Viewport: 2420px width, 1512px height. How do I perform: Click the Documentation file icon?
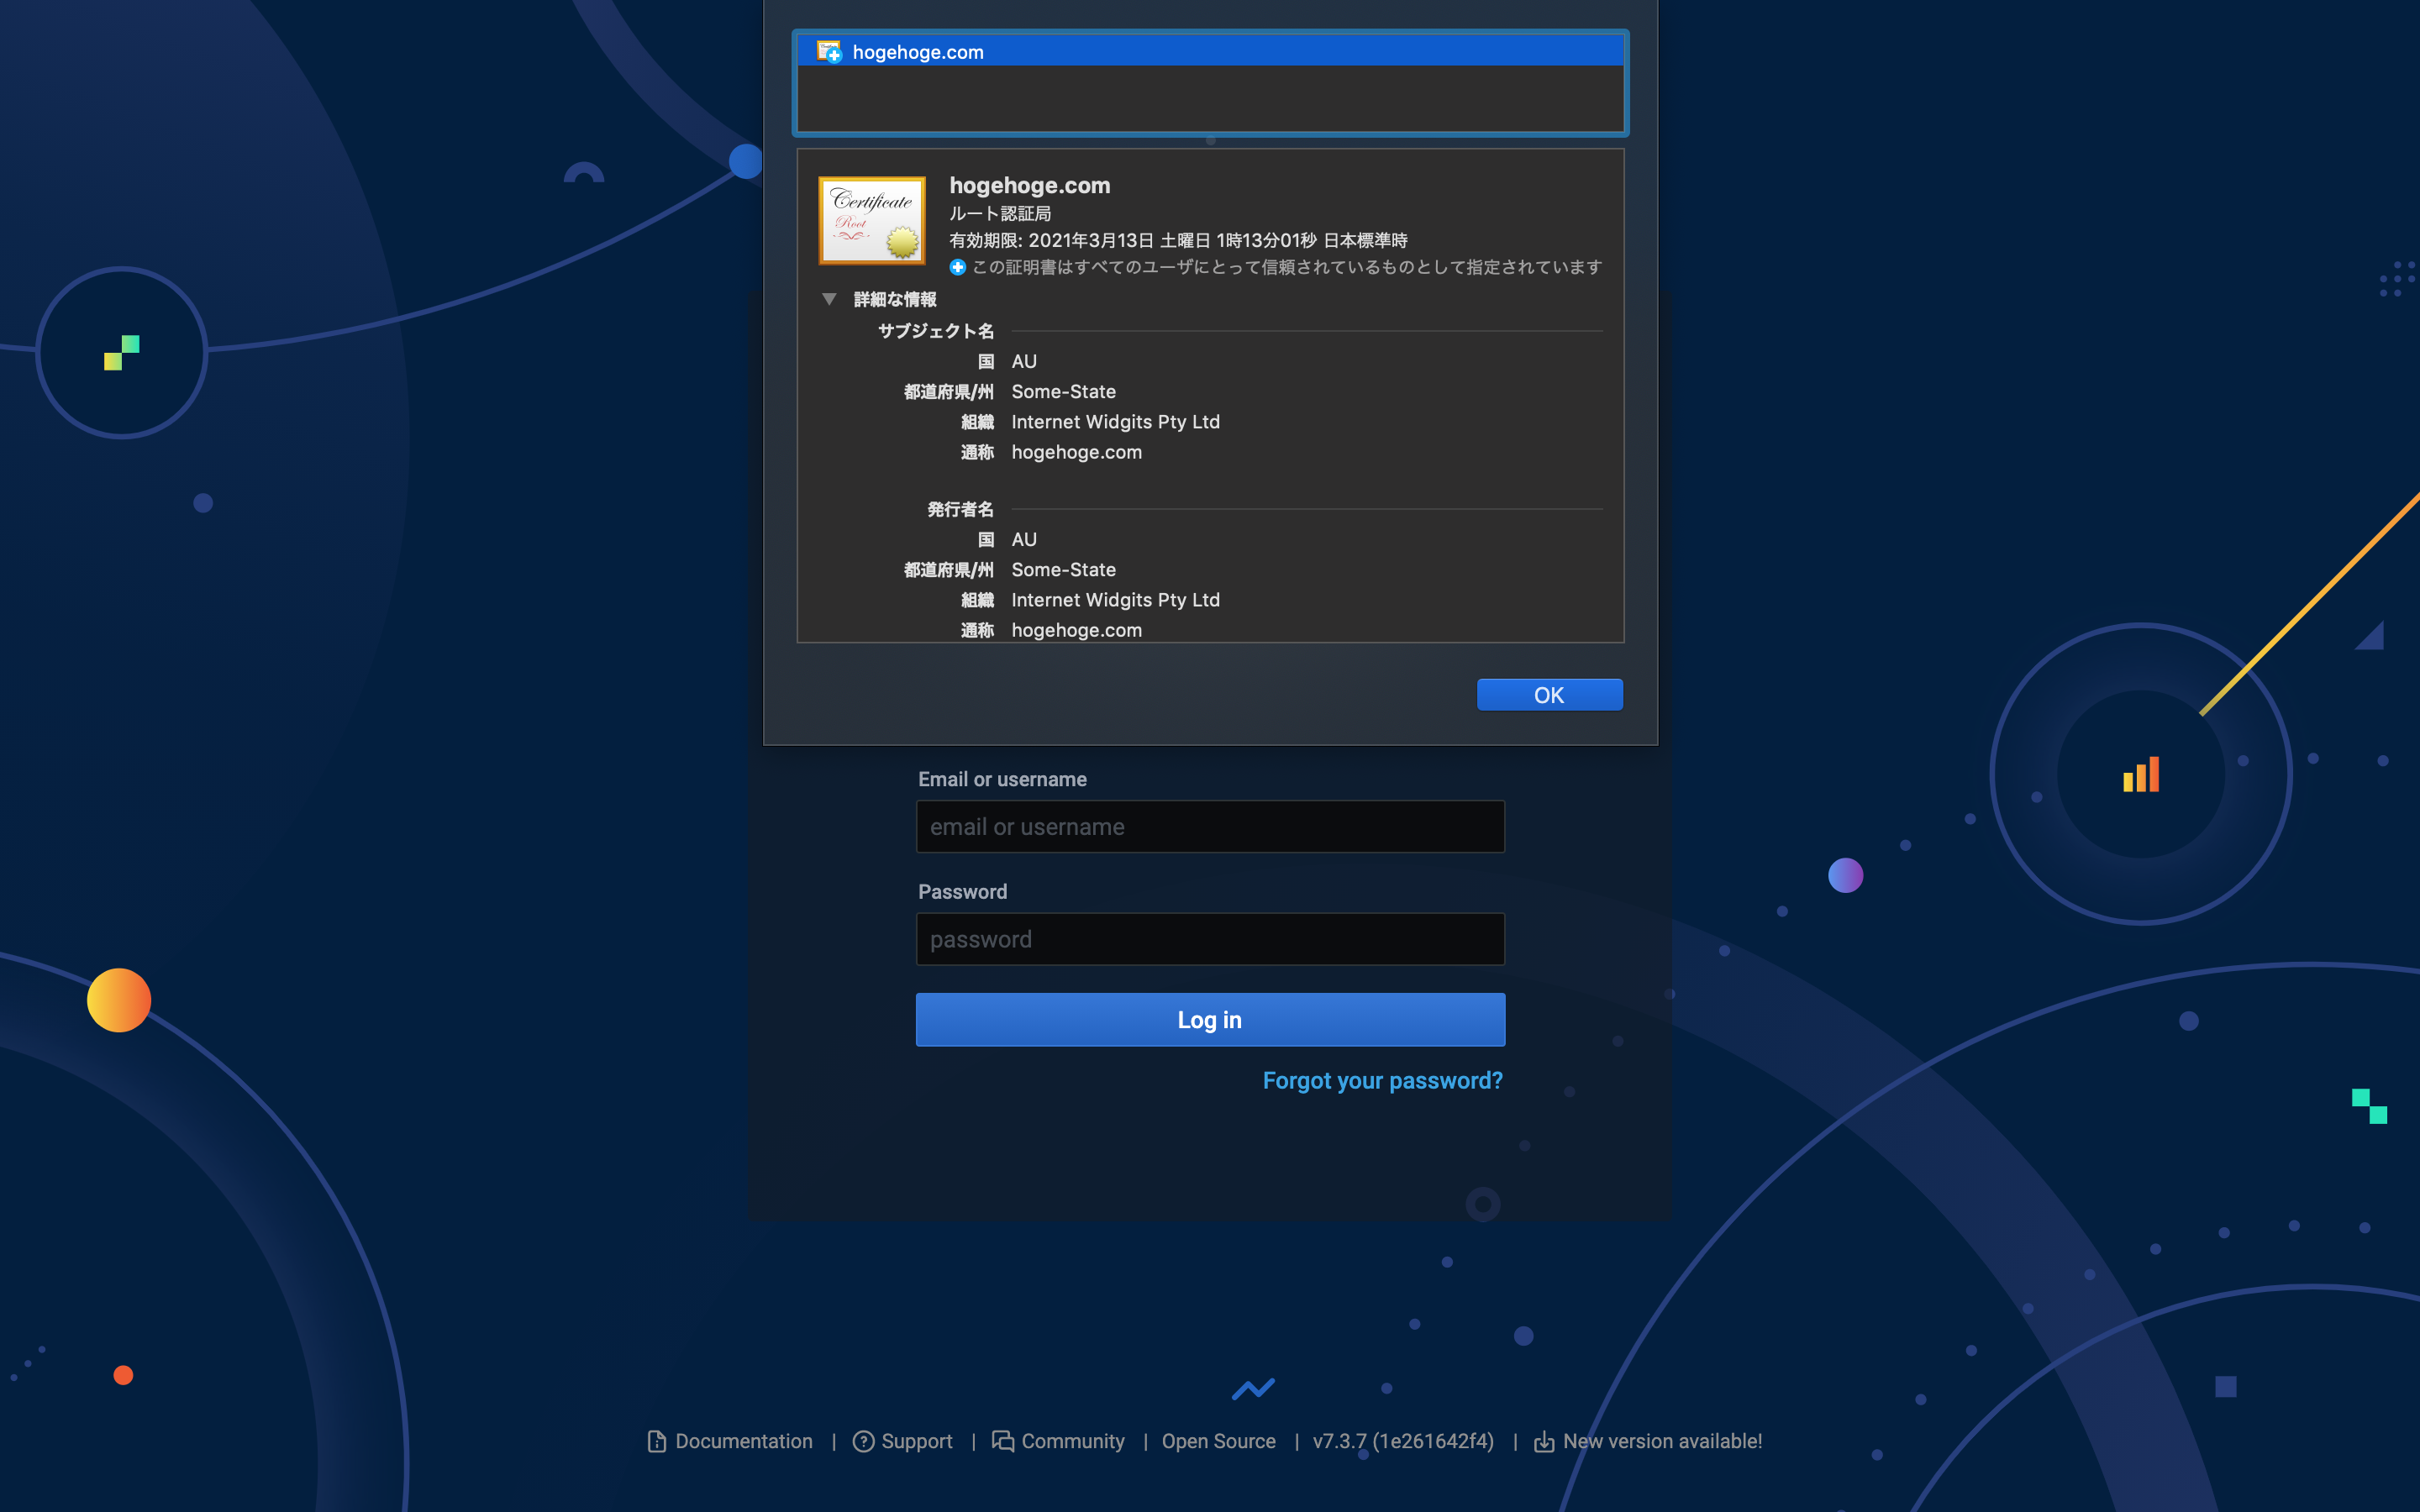click(x=657, y=1441)
